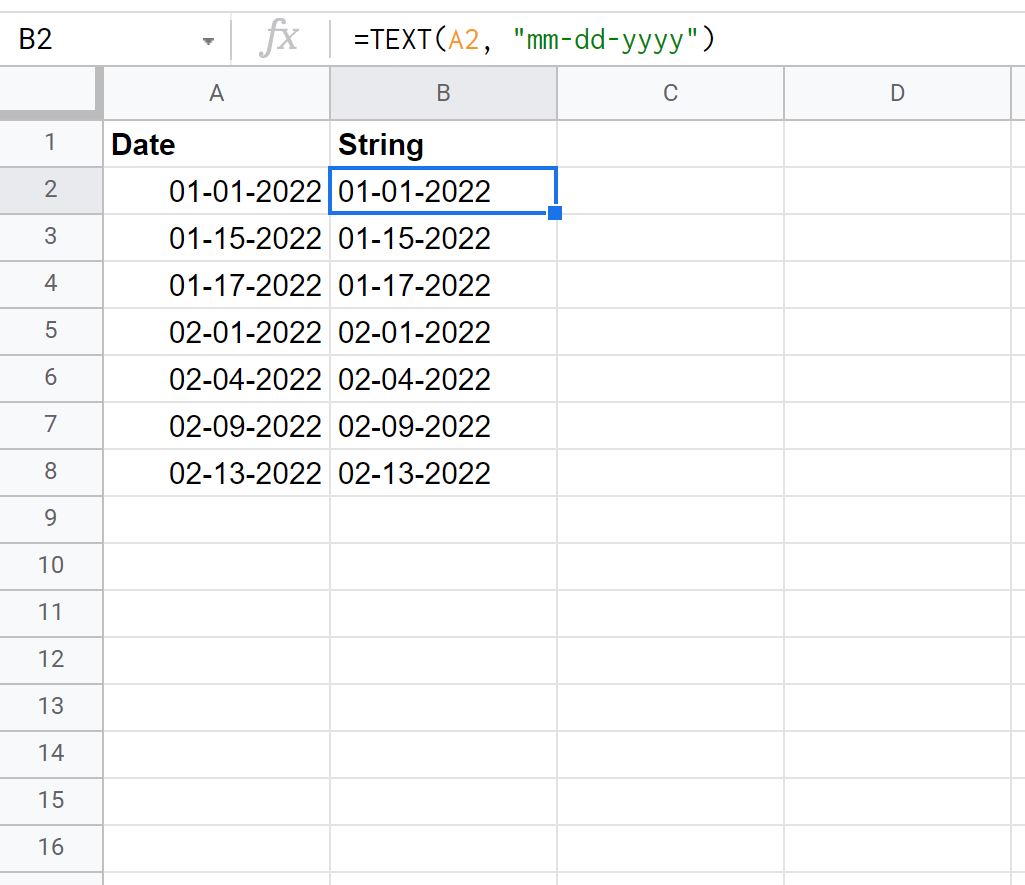
Task: Click the Date header cell
Action: [216, 144]
